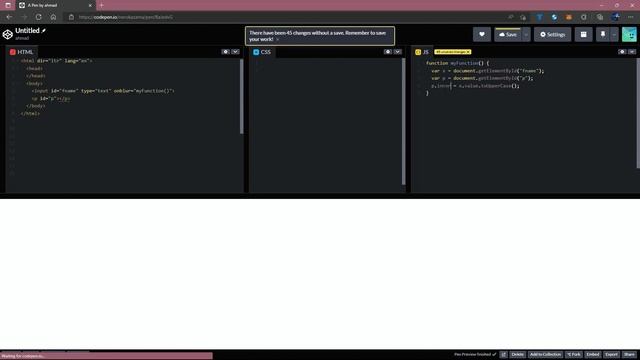Fork this pen
The width and height of the screenshot is (640, 360).
click(x=574, y=354)
